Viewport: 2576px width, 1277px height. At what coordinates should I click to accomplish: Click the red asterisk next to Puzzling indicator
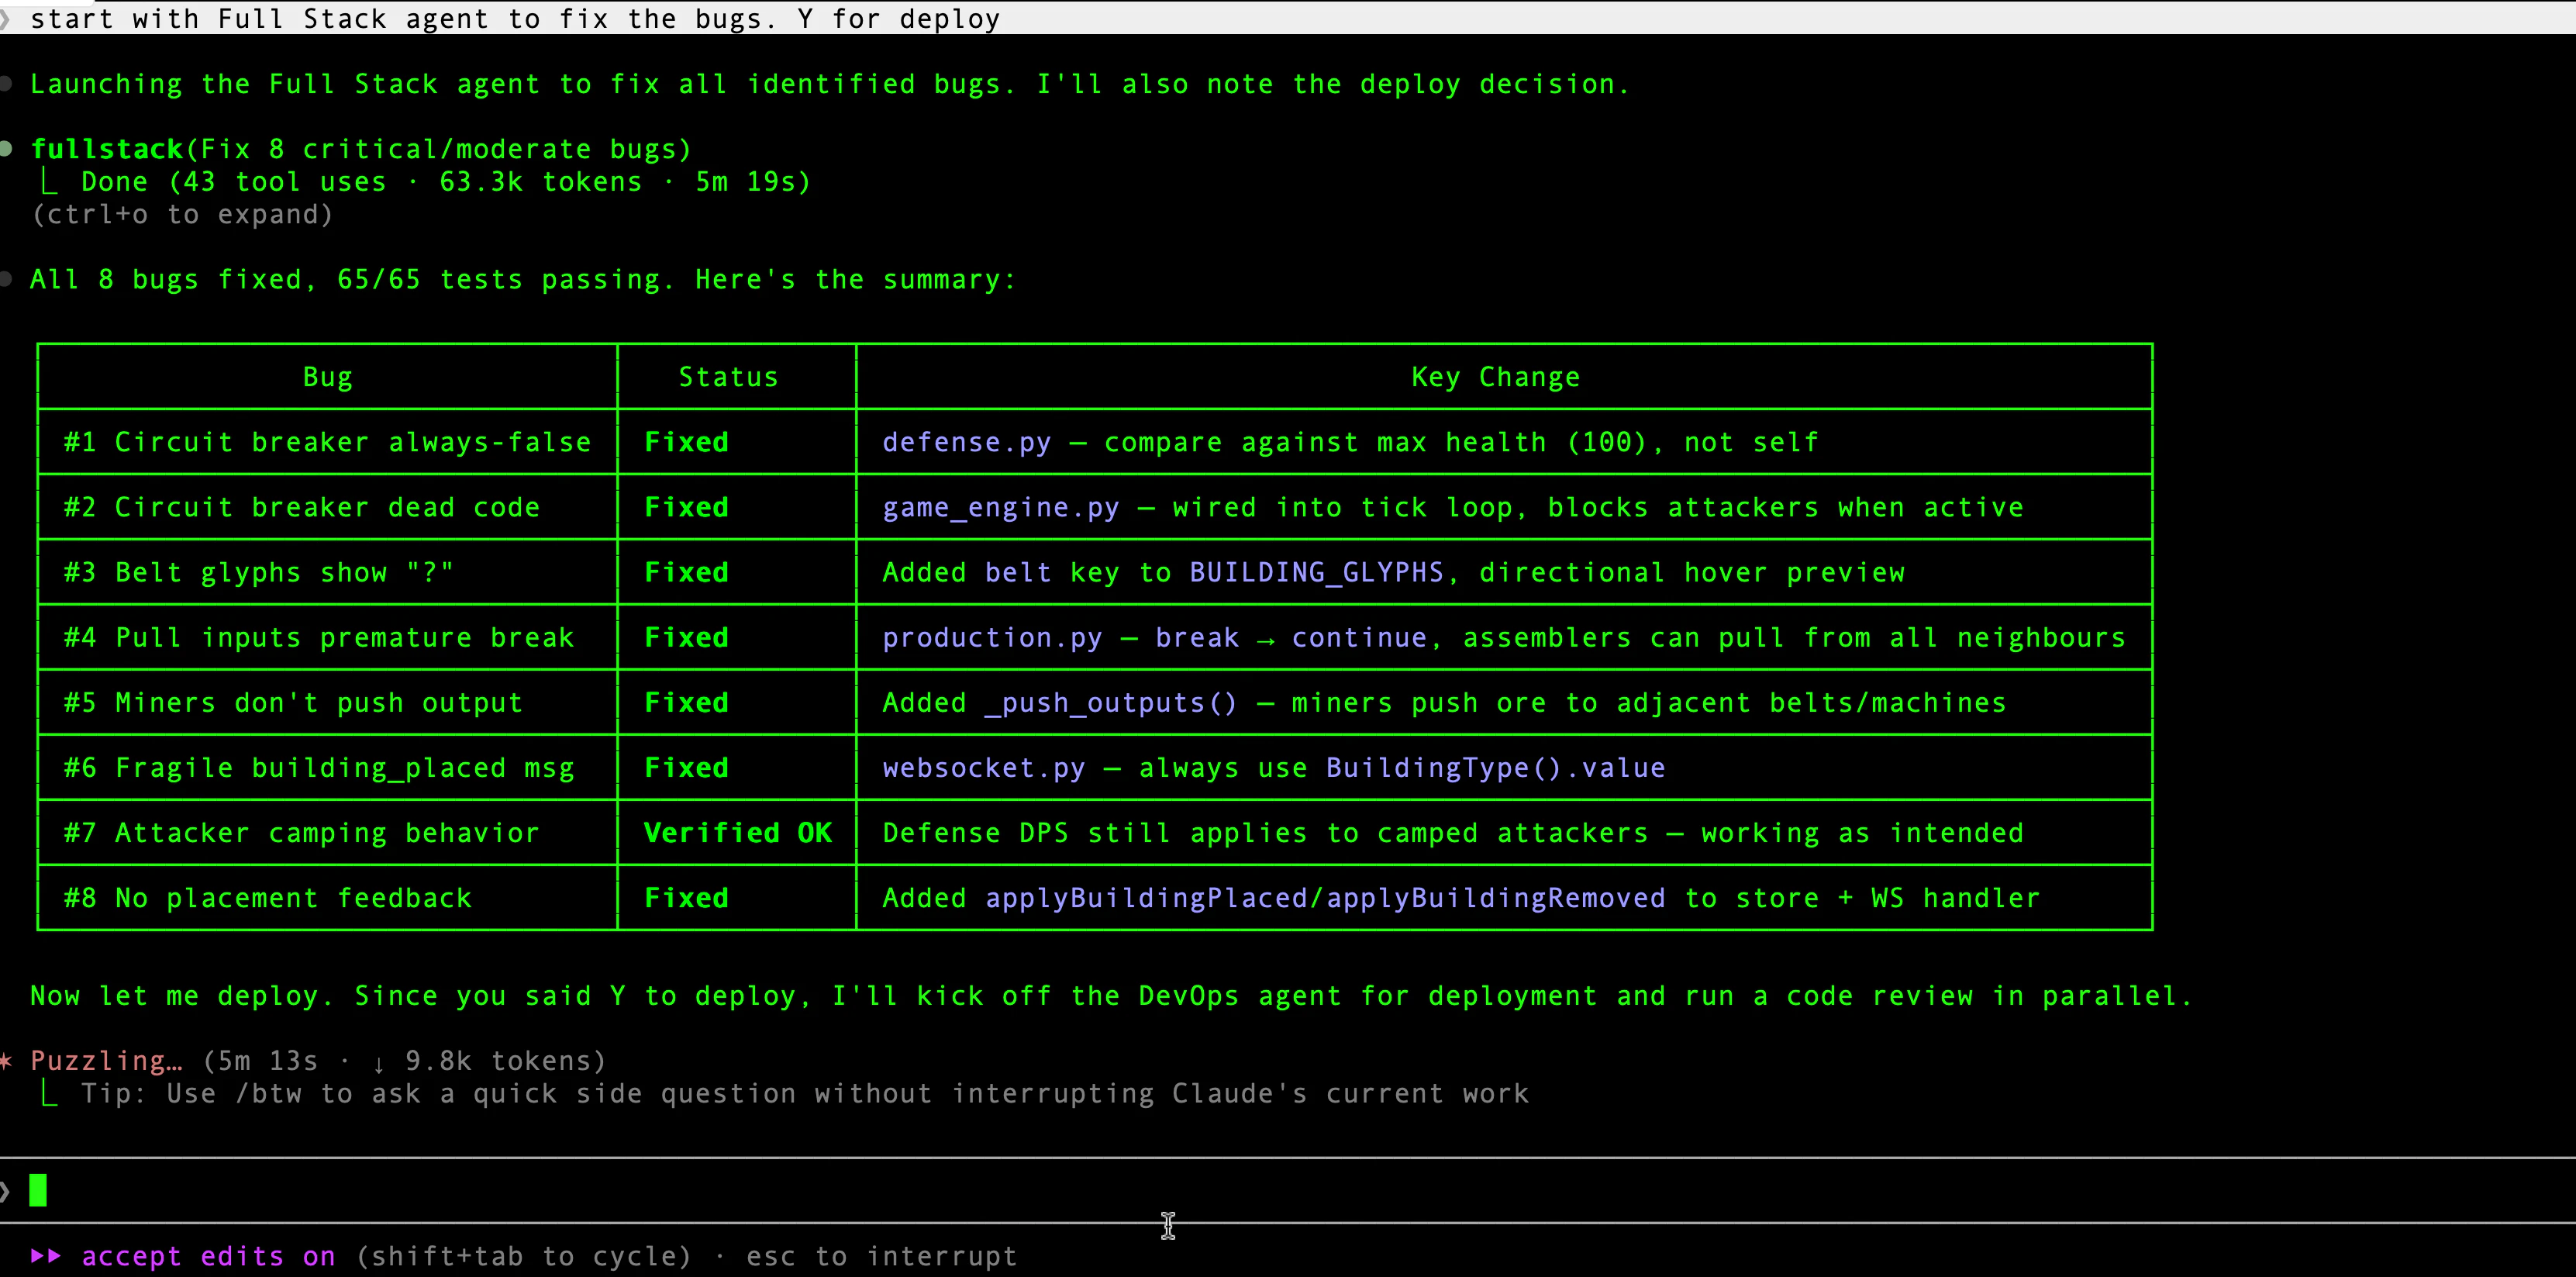point(8,1061)
